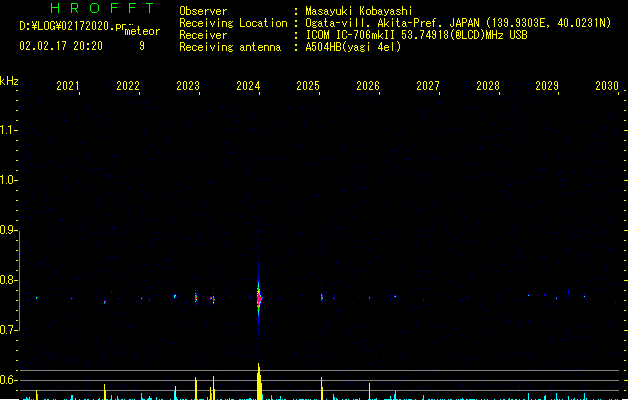
Task: Click the 2028 time axis label
Action: pyautogui.click(x=488, y=85)
